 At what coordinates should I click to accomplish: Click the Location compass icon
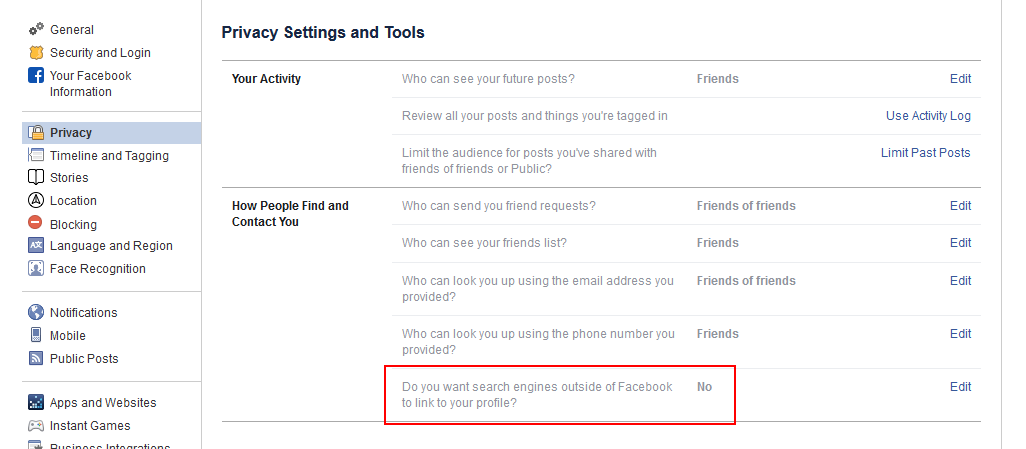pyautogui.click(x=36, y=200)
